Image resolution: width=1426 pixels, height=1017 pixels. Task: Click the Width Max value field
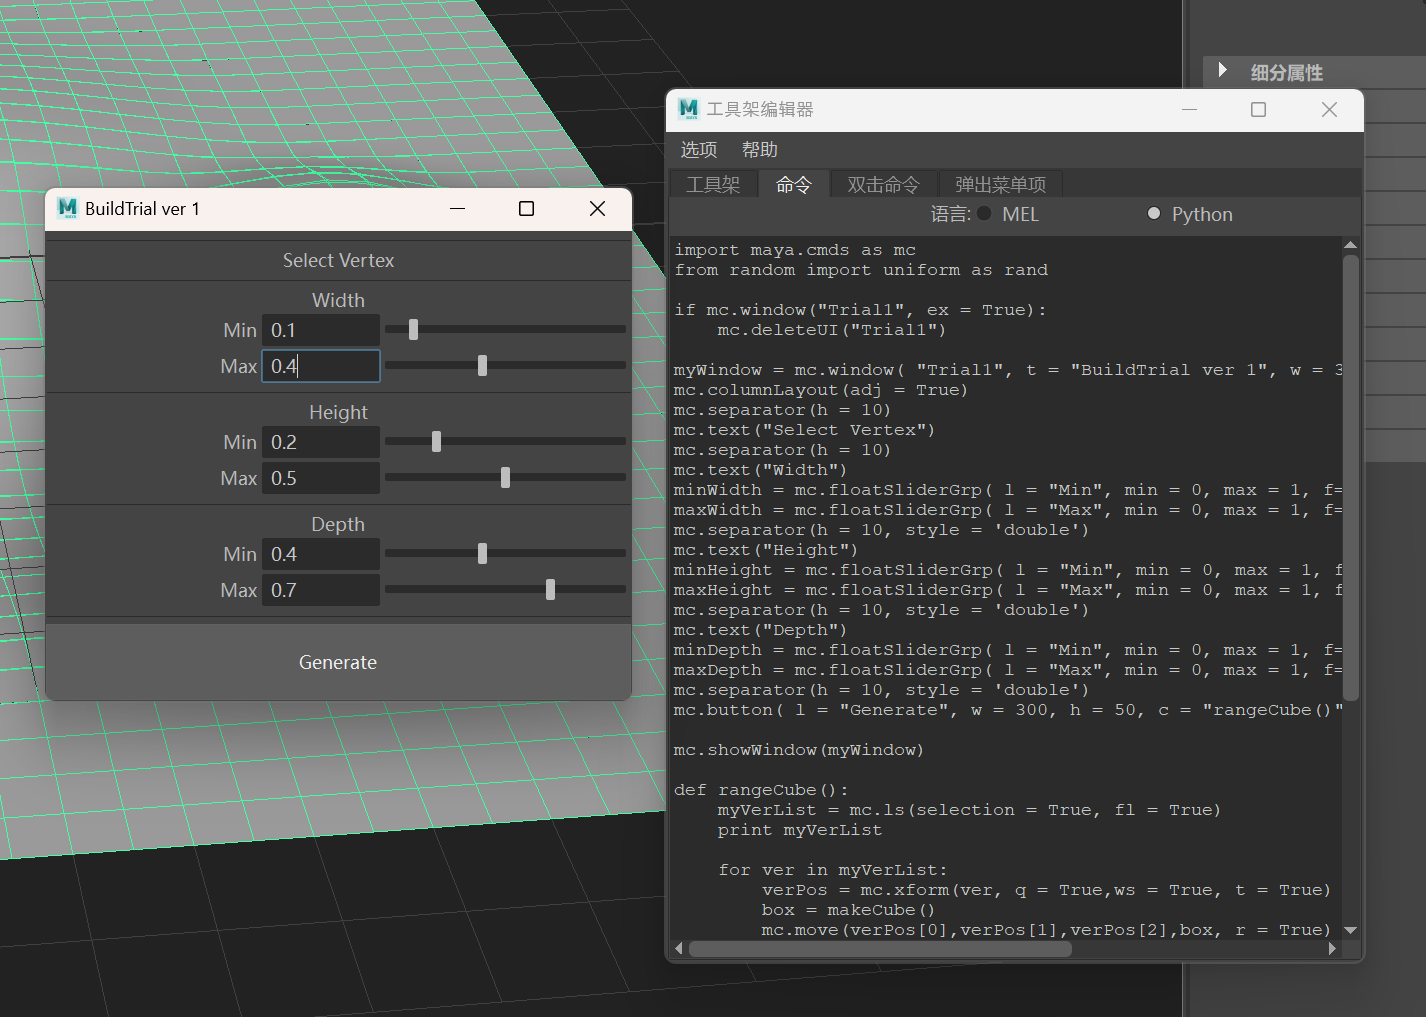click(321, 366)
